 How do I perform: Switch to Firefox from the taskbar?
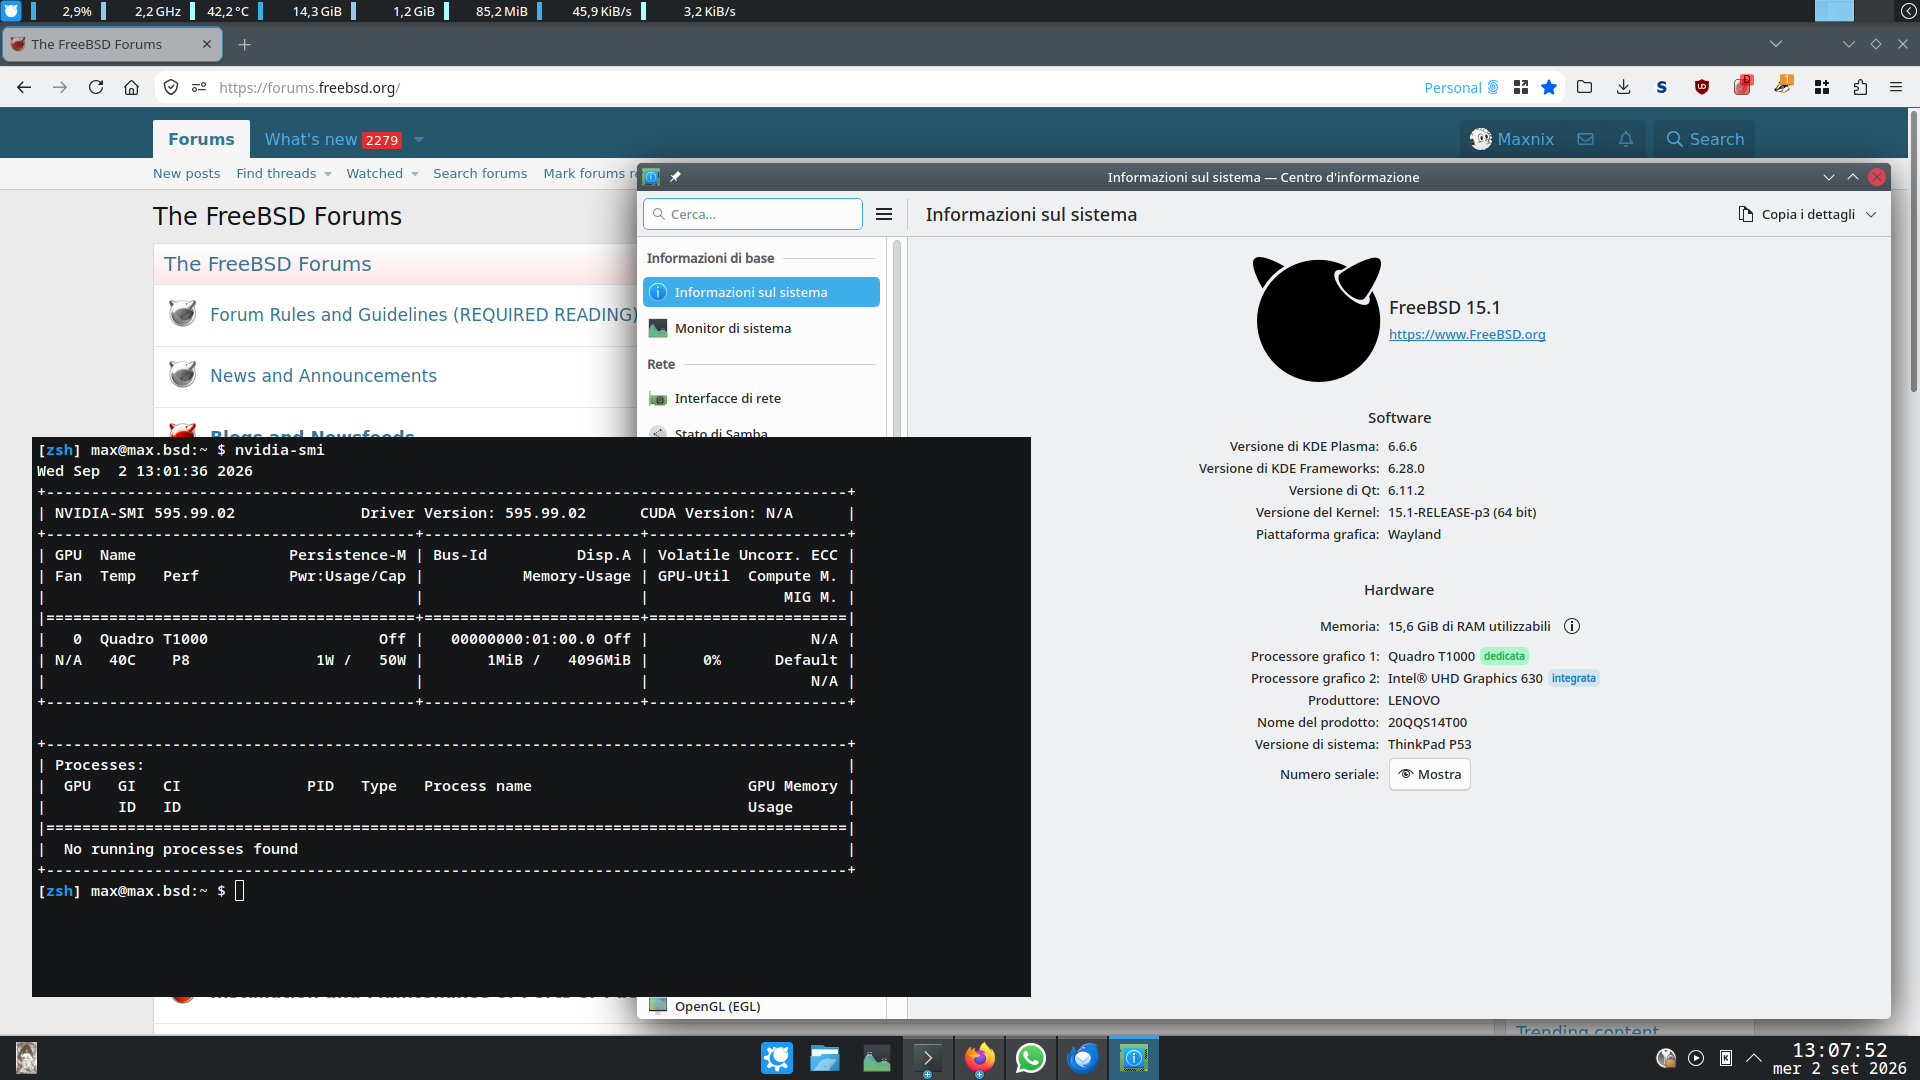point(980,1058)
